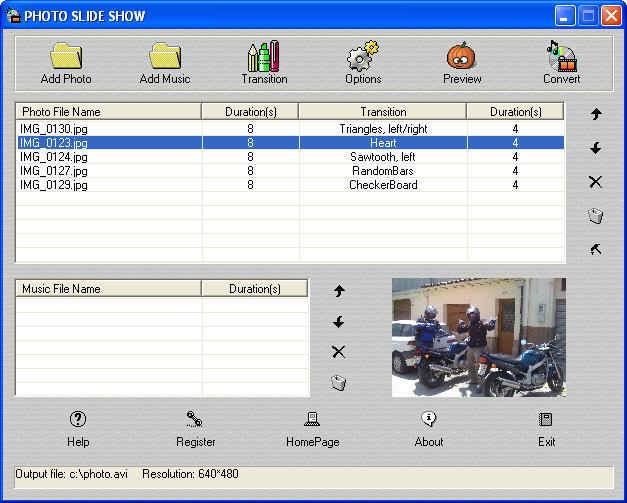
Task: Move selected photo up with arrow
Action: (x=596, y=114)
